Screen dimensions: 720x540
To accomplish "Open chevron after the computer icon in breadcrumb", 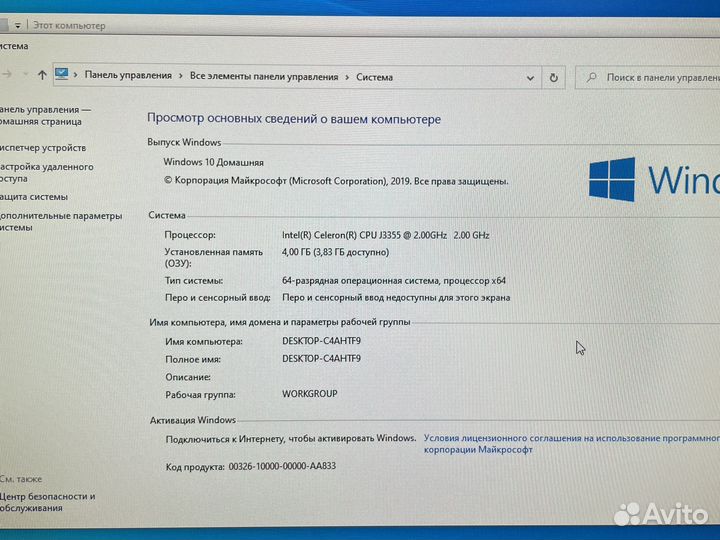I will point(75,74).
